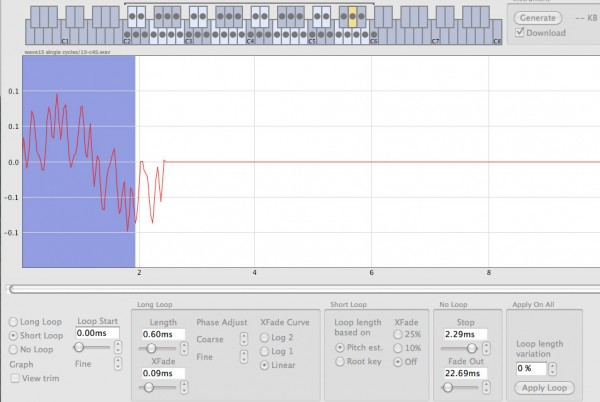This screenshot has width=600, height=402.
Task: Click the C3 key on the keyboard
Action: tap(188, 39)
